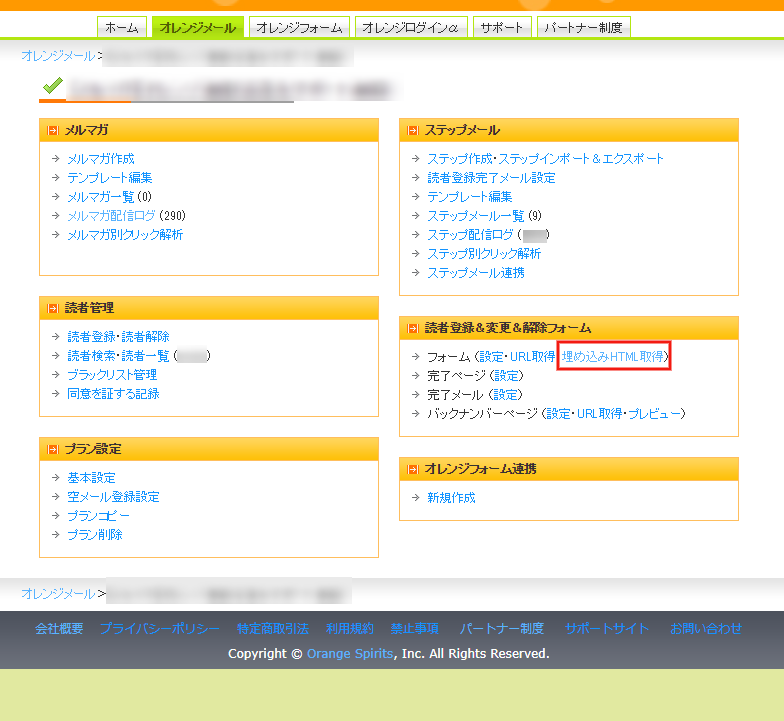Click the プラン設定 section header icon
Screen dimensions: 784x721
click(52, 450)
